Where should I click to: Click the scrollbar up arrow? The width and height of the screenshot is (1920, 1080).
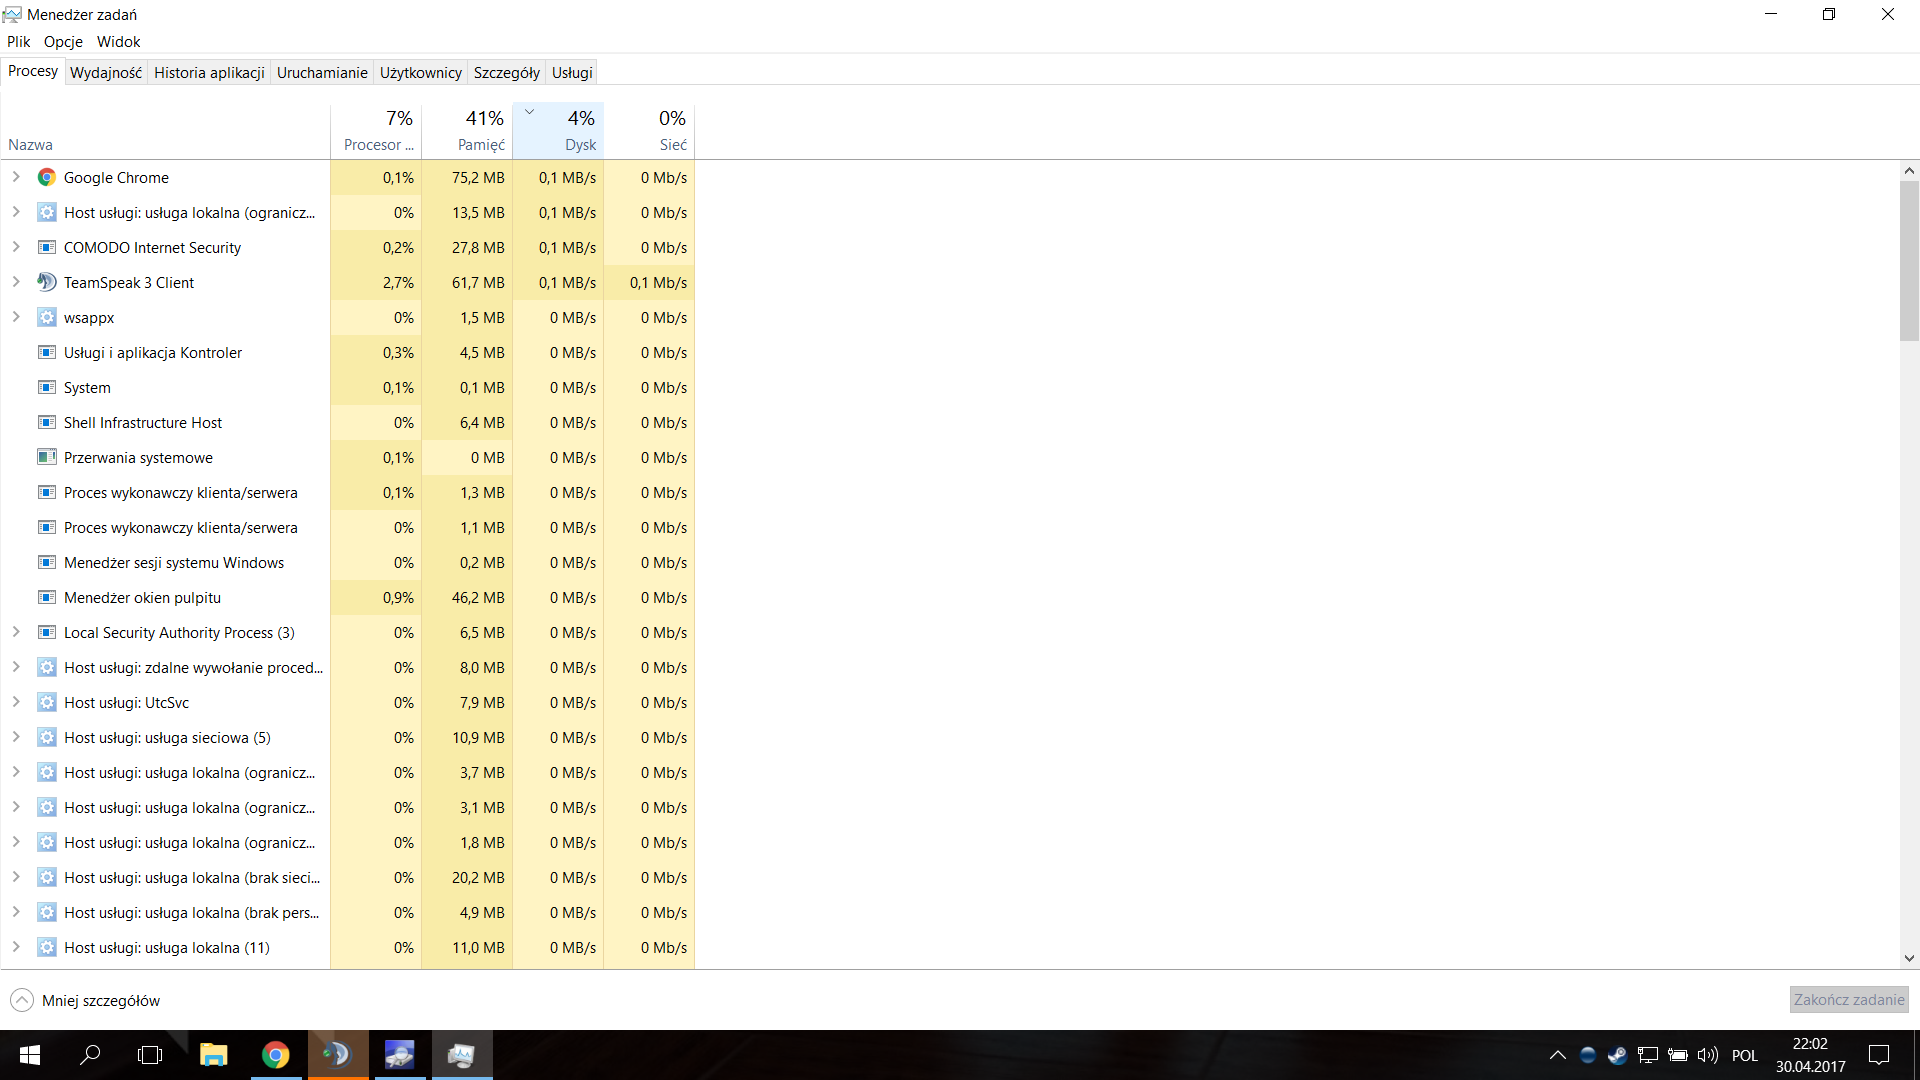point(1909,171)
